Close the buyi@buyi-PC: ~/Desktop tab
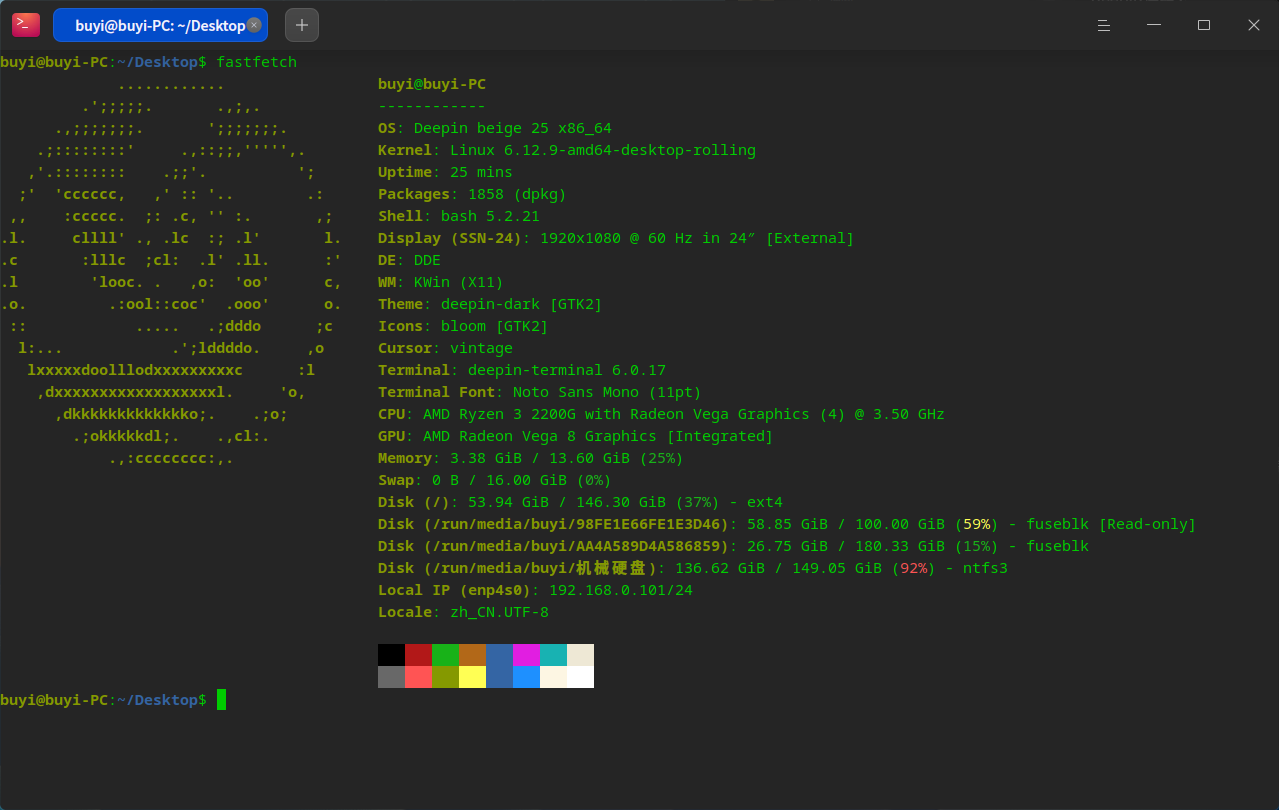The width and height of the screenshot is (1279, 810). [254, 25]
